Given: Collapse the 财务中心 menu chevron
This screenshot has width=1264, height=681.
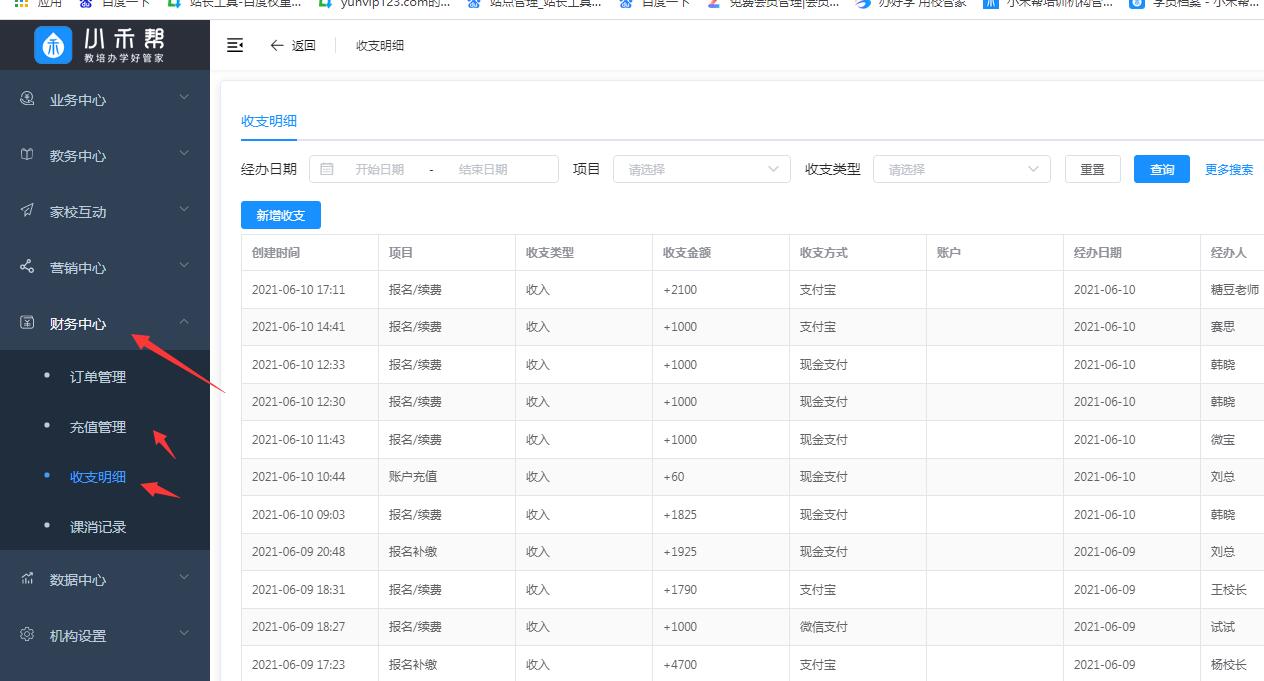Looking at the screenshot, I should click(x=184, y=321).
